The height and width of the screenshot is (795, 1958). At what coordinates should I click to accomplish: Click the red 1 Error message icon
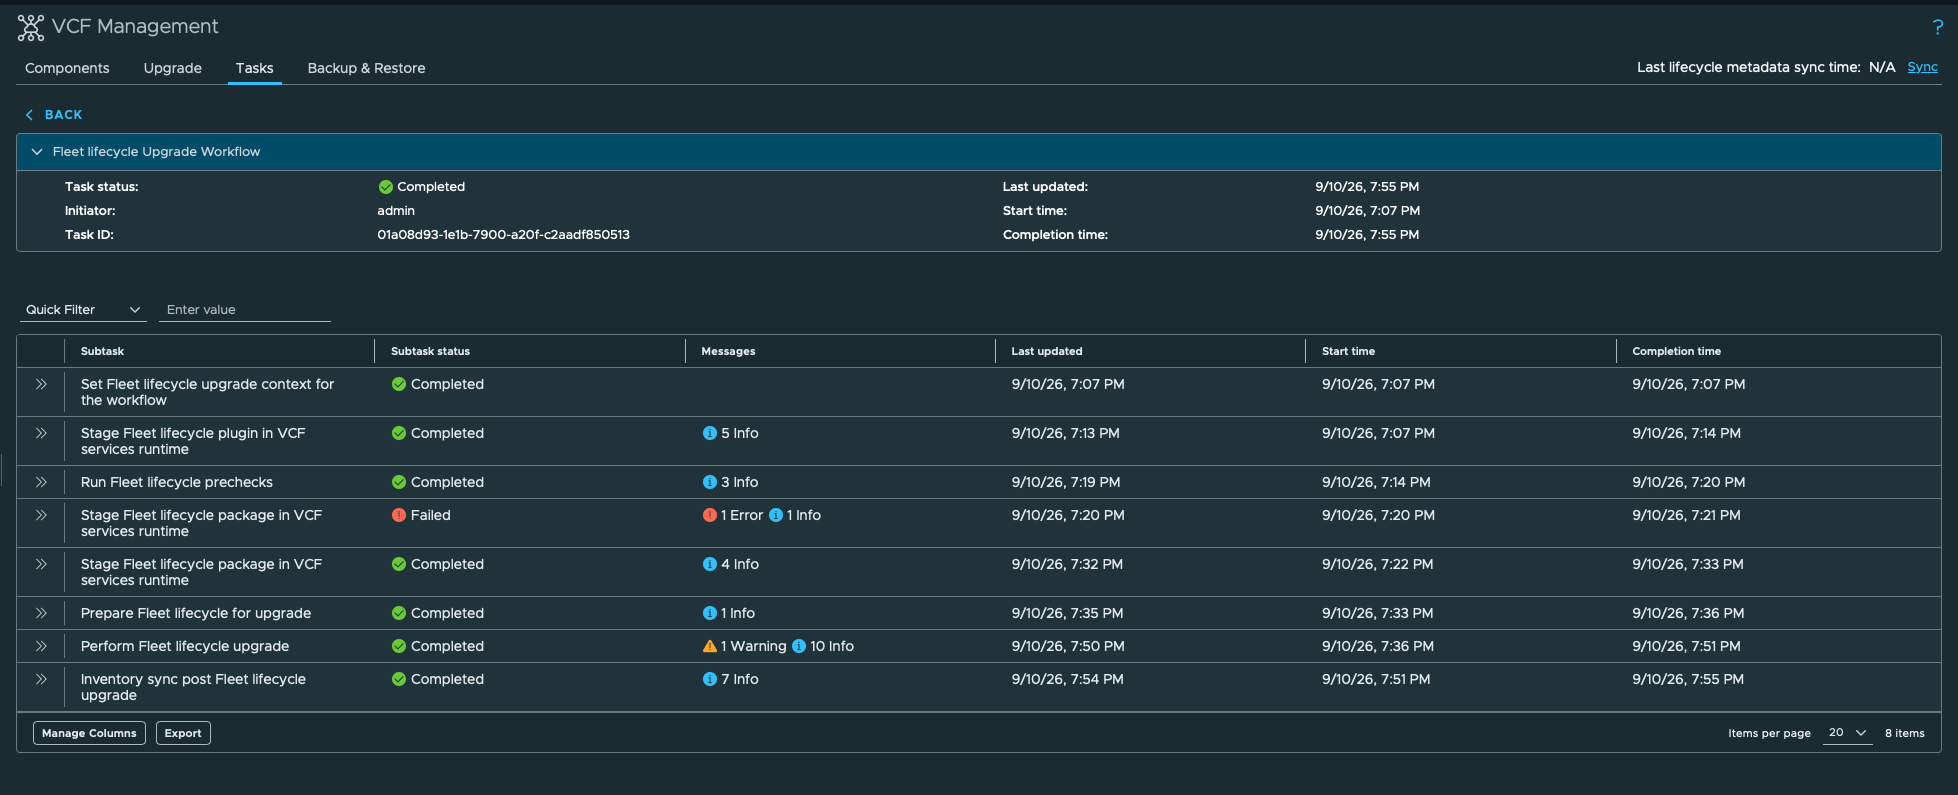[709, 515]
